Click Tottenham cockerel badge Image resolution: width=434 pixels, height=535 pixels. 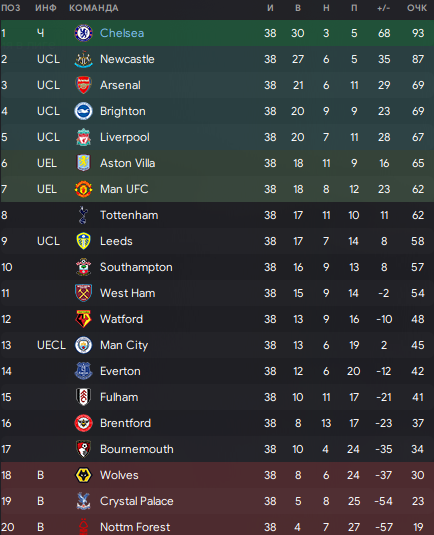point(83,215)
